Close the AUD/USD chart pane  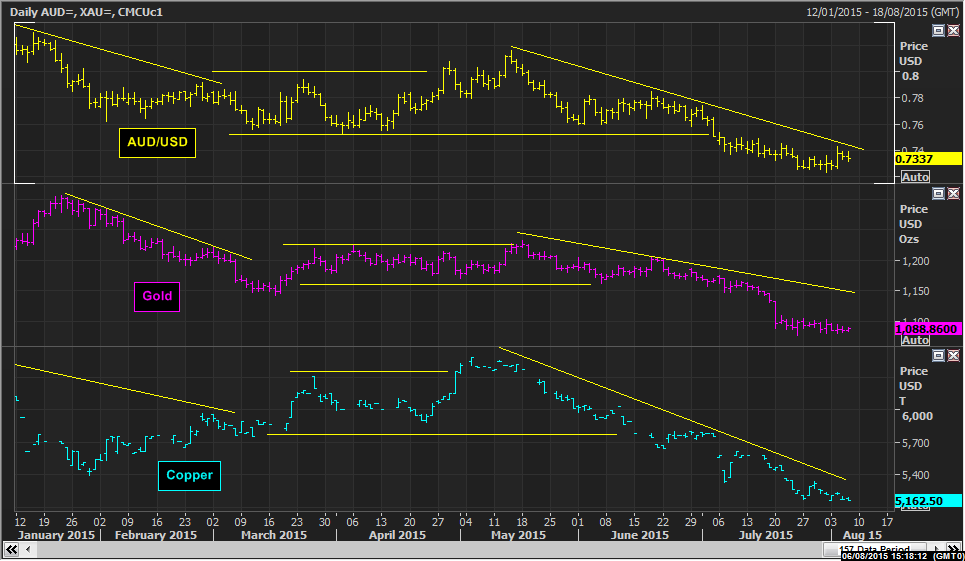pos(952,31)
